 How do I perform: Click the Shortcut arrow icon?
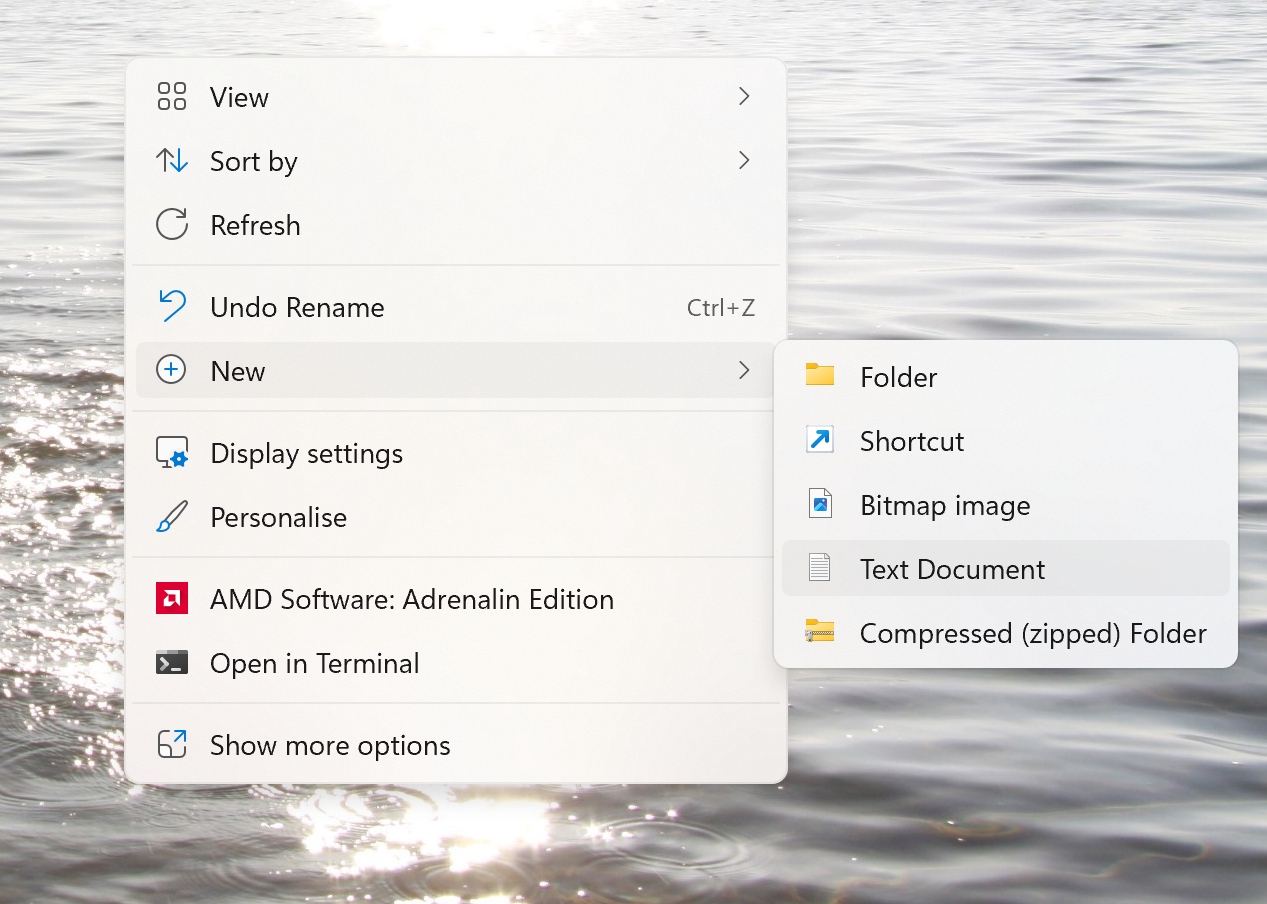820,440
